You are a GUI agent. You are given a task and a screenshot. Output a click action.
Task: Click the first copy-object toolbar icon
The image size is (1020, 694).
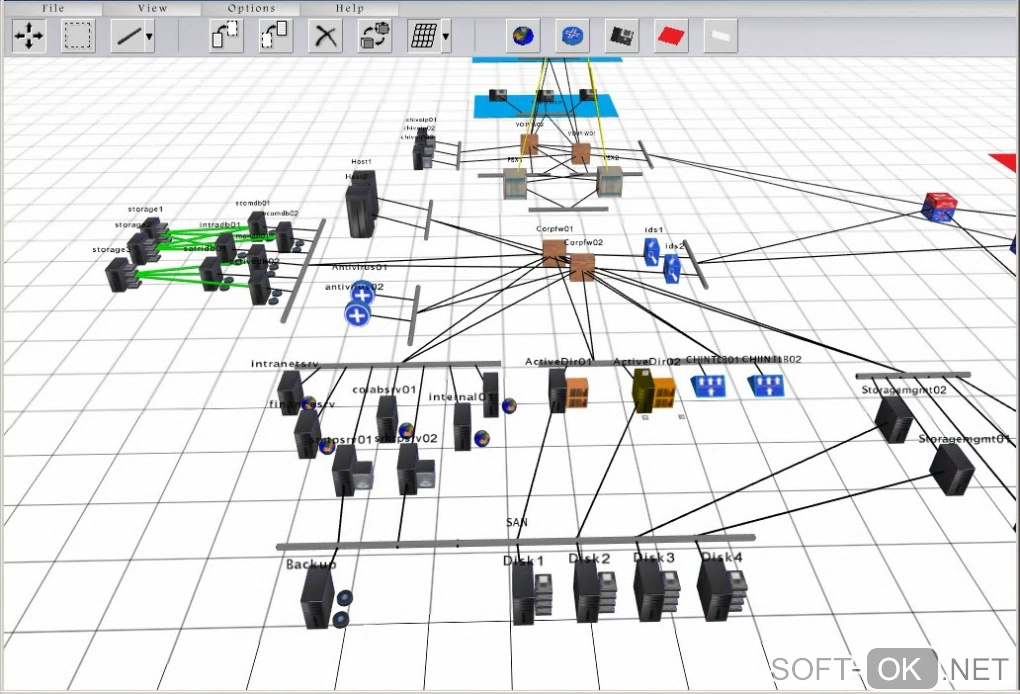(226, 35)
